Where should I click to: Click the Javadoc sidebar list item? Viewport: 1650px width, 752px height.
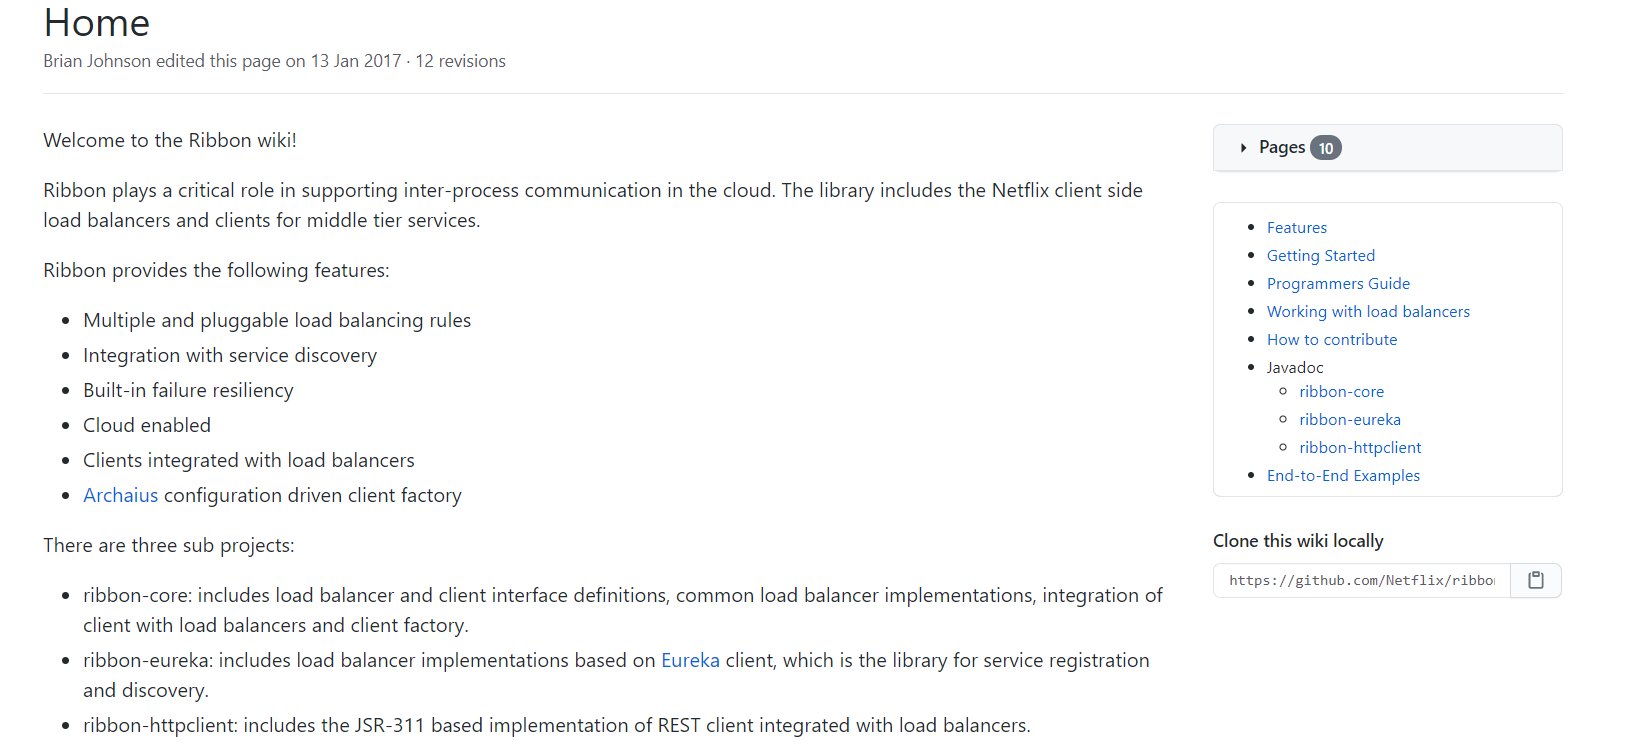pyautogui.click(x=1295, y=368)
